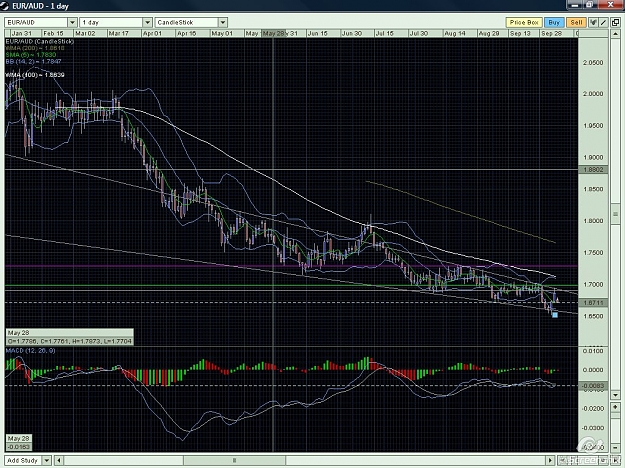Screen dimensions: 625x468
Task: Click the Aug 14 date label
Action: pos(454,33)
